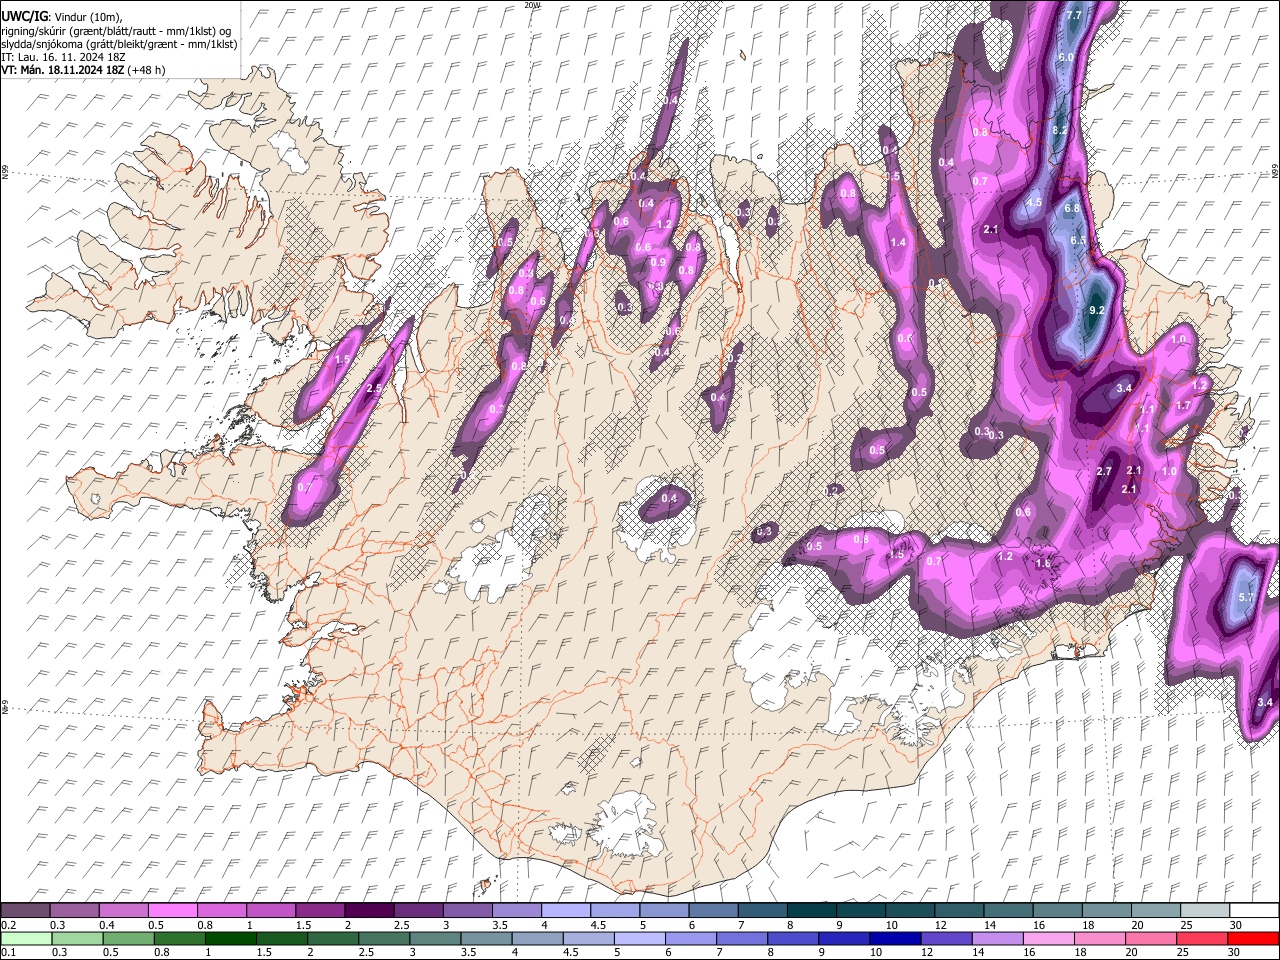Click the 7.7 precipitation value on the map
The height and width of the screenshot is (960, 1280).
pos(1074,16)
